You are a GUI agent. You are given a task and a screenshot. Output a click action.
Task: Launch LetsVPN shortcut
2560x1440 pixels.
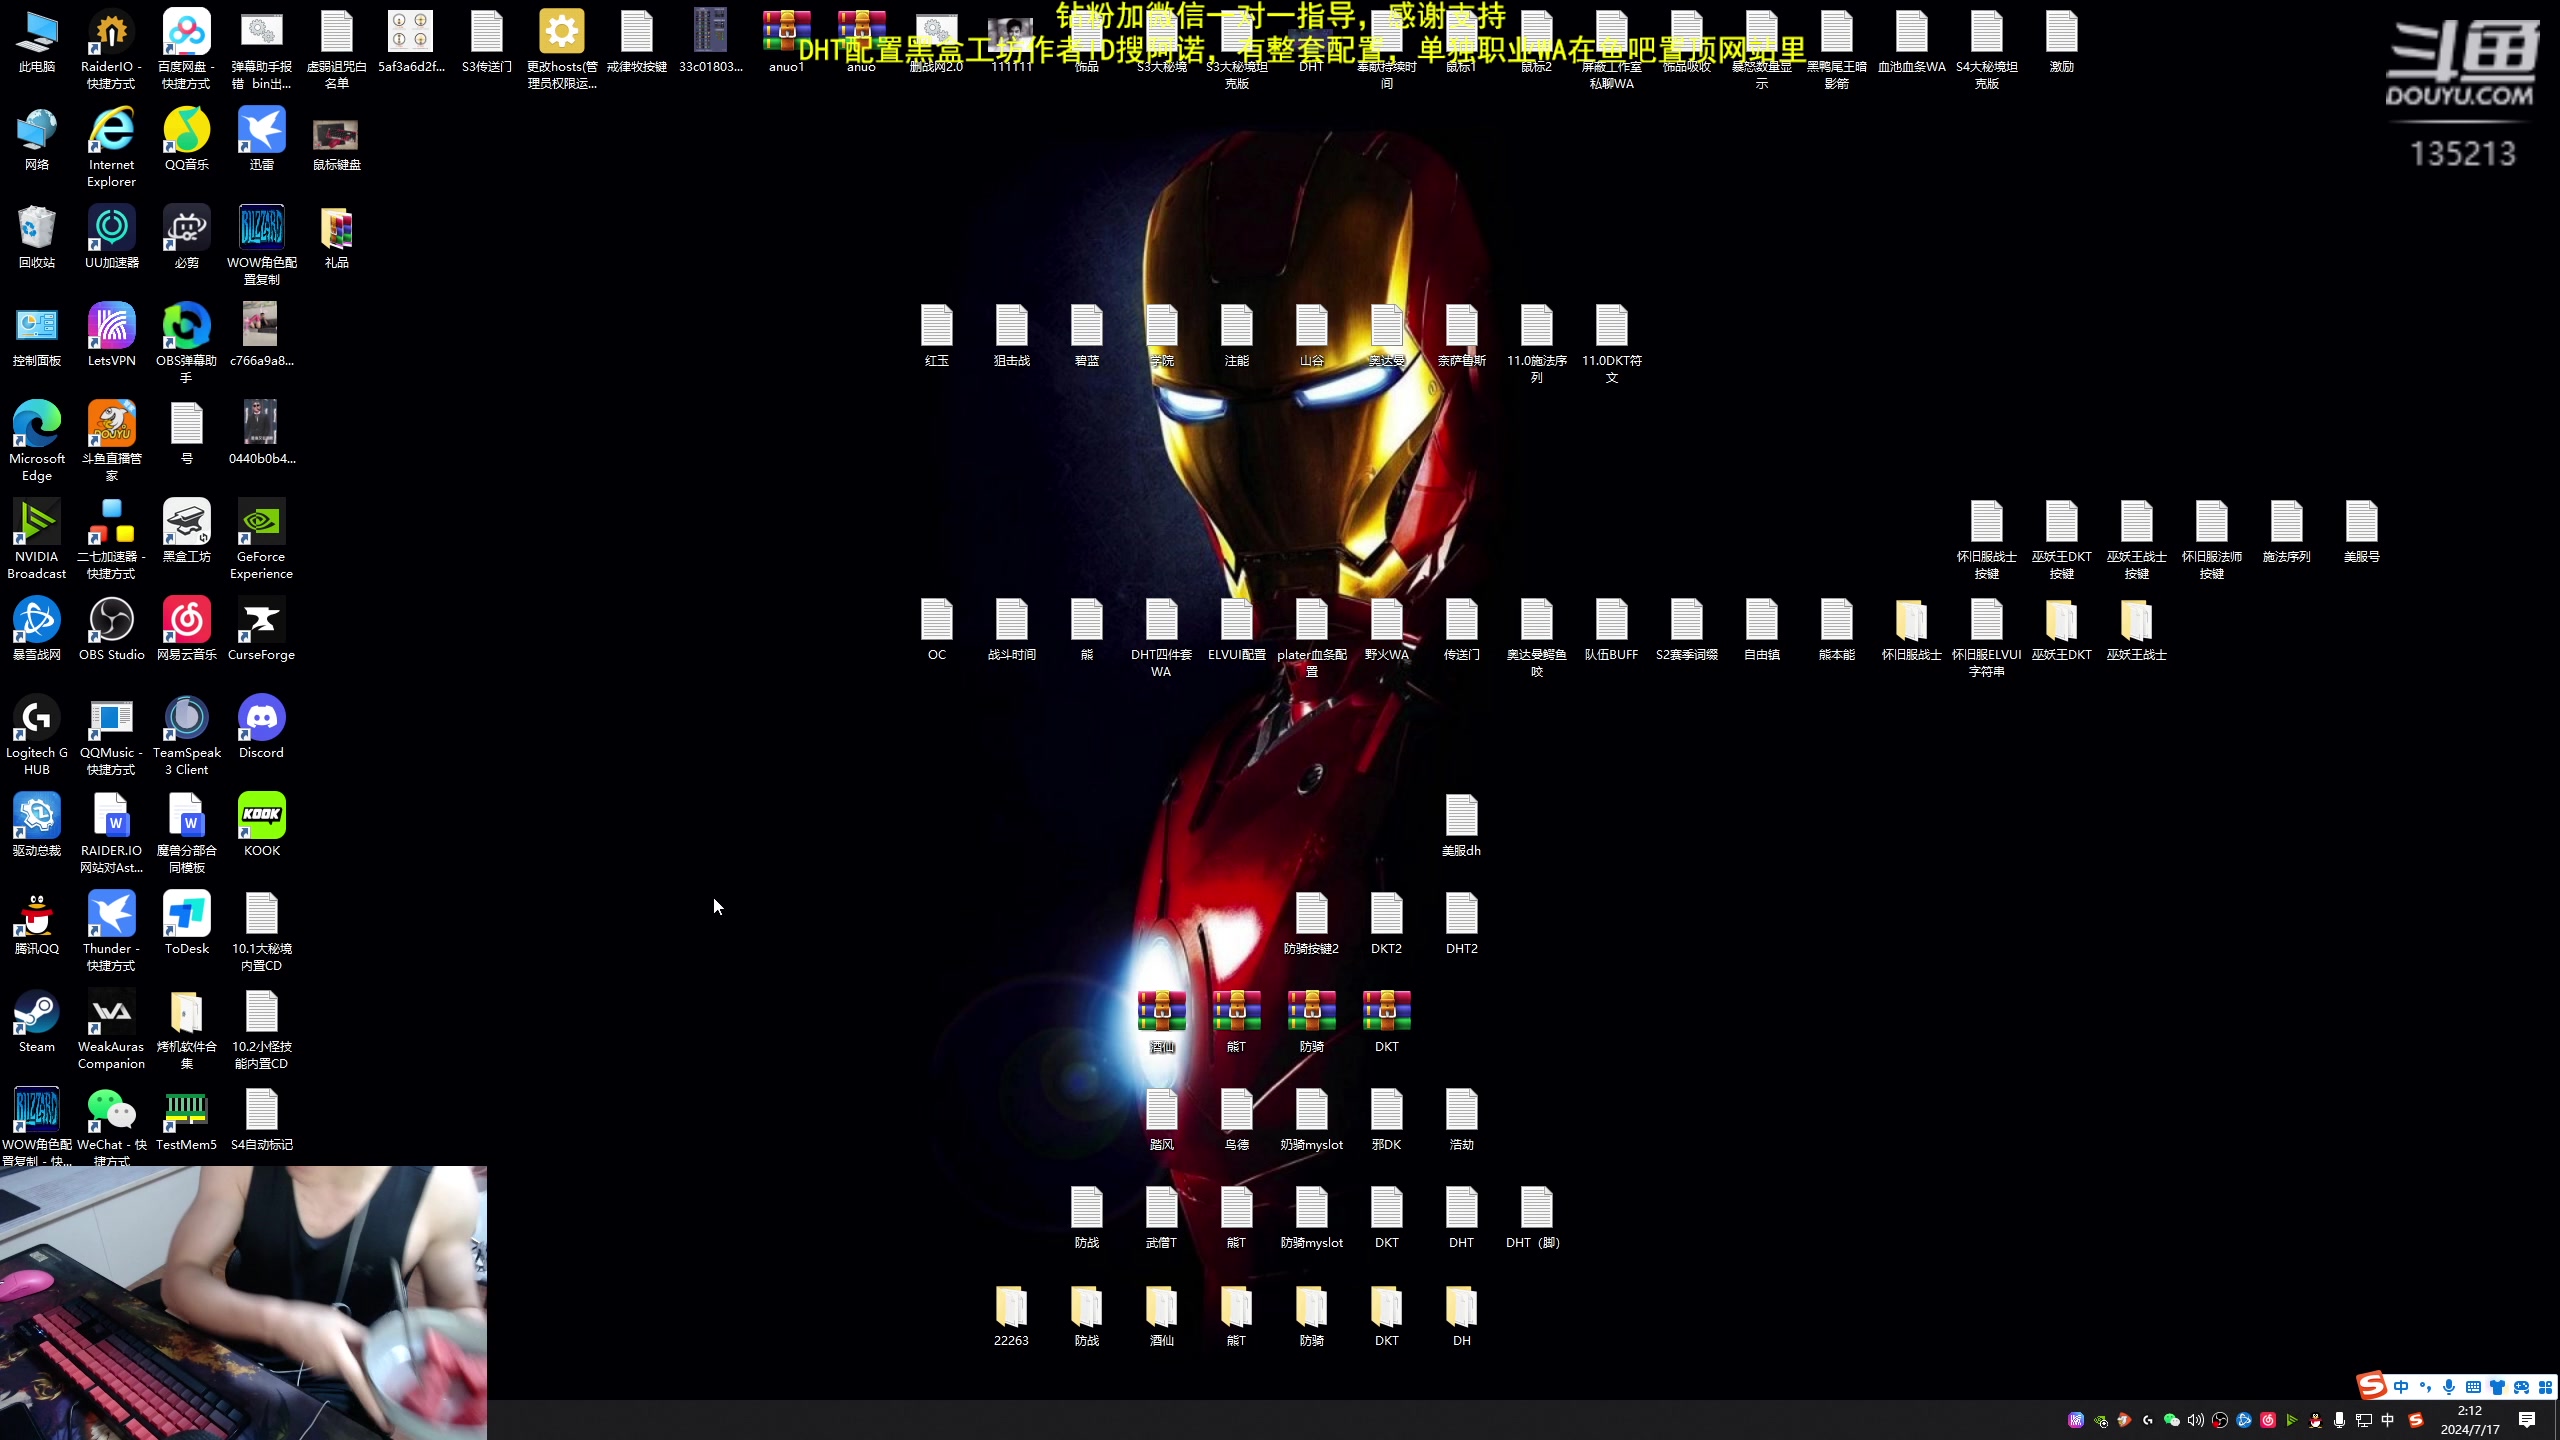(x=111, y=336)
